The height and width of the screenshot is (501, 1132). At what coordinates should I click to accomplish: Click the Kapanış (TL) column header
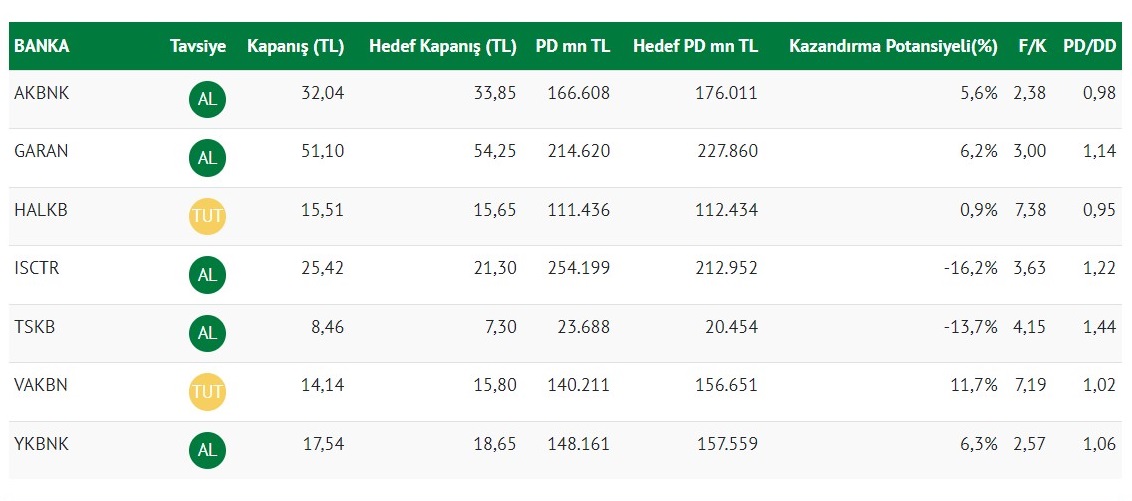[x=295, y=46]
